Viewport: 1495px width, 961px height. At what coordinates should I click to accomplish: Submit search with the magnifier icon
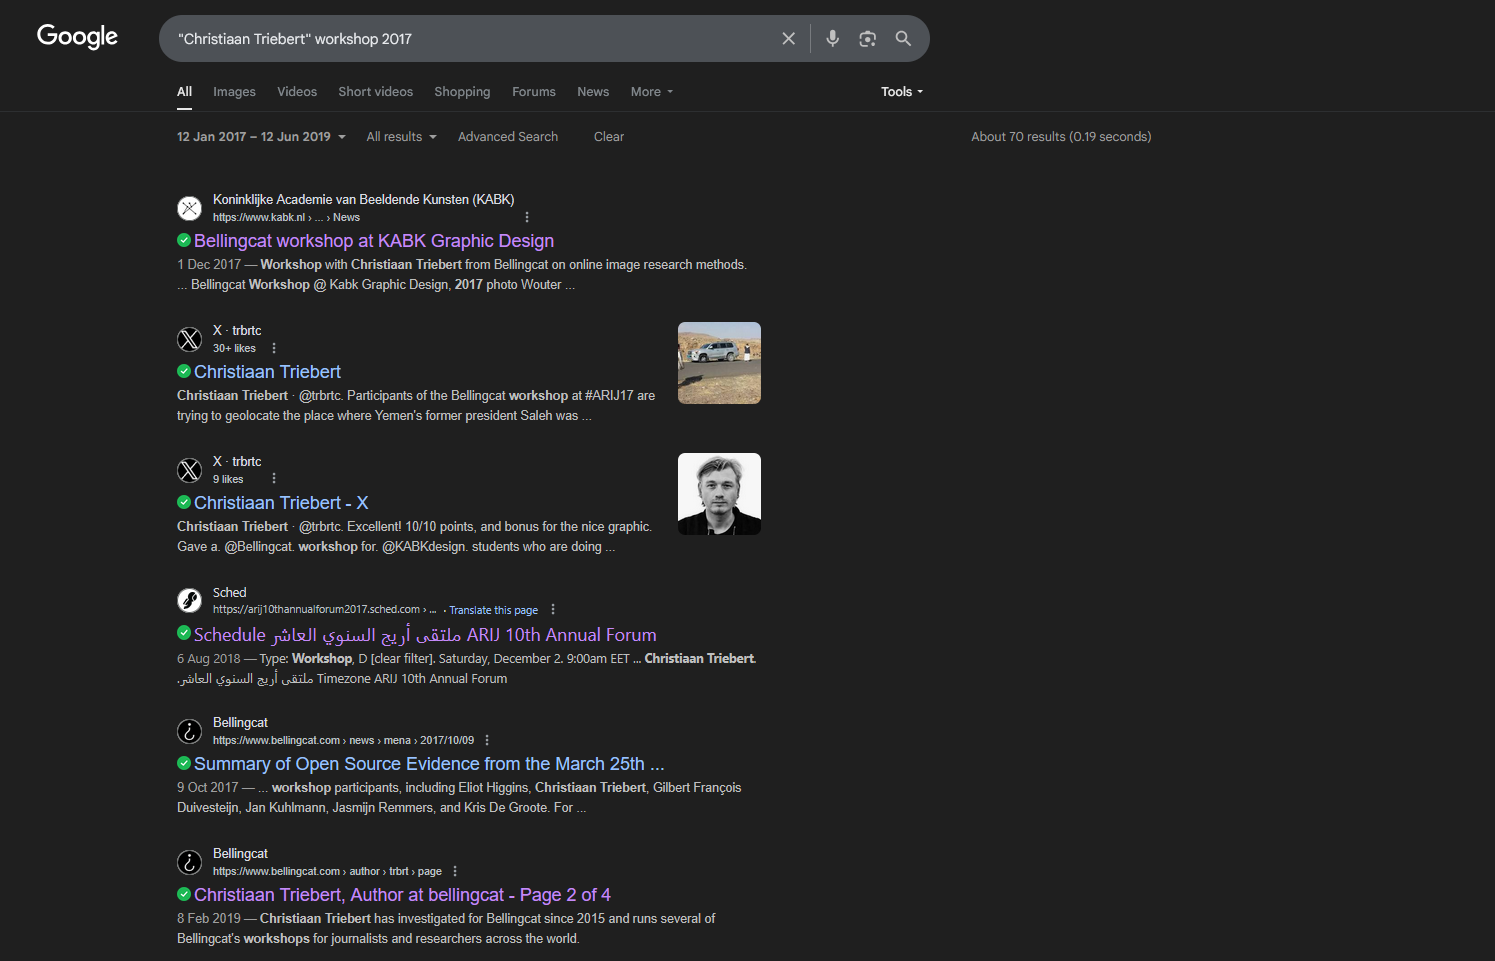tap(903, 38)
